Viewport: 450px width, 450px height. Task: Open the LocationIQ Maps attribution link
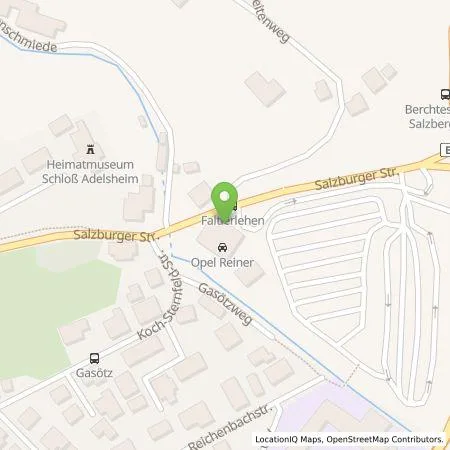(288, 439)
